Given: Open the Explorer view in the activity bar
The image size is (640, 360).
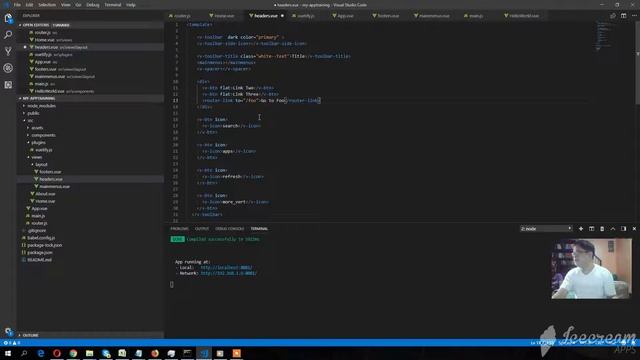Looking at the screenshot, I should pyautogui.click(x=8, y=18).
